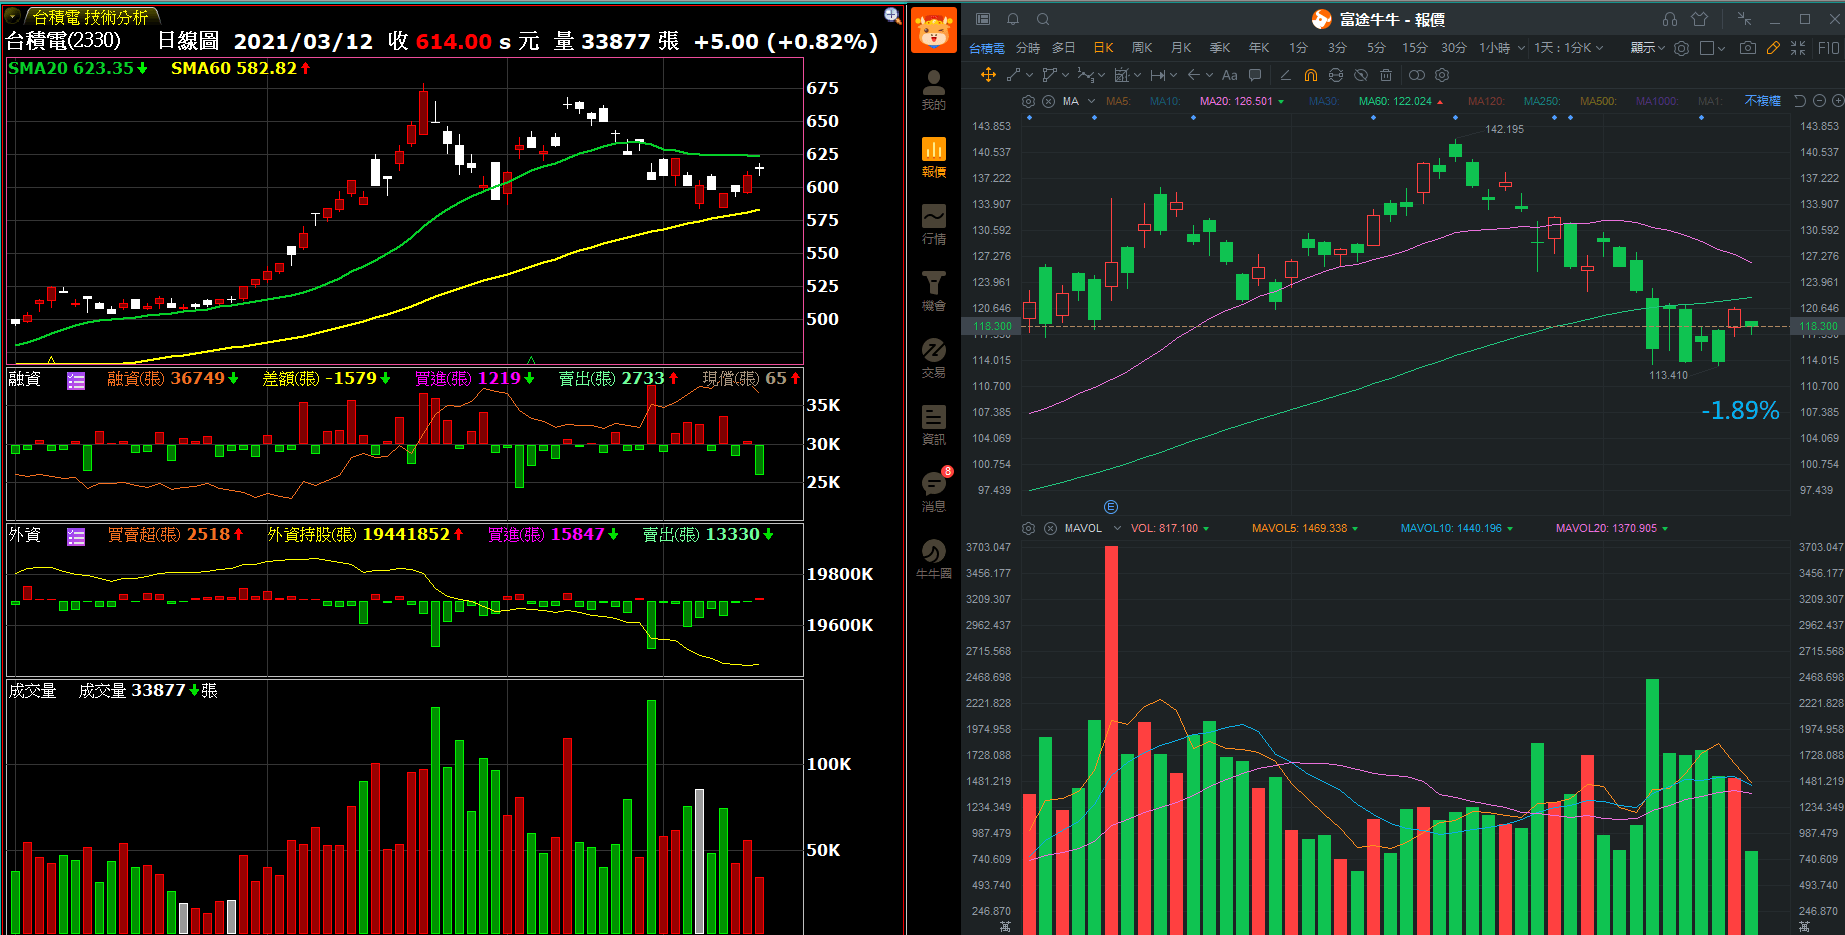Remove the MA indicator with X button
Screen dimensions: 1845x935
pyautogui.click(x=1048, y=101)
